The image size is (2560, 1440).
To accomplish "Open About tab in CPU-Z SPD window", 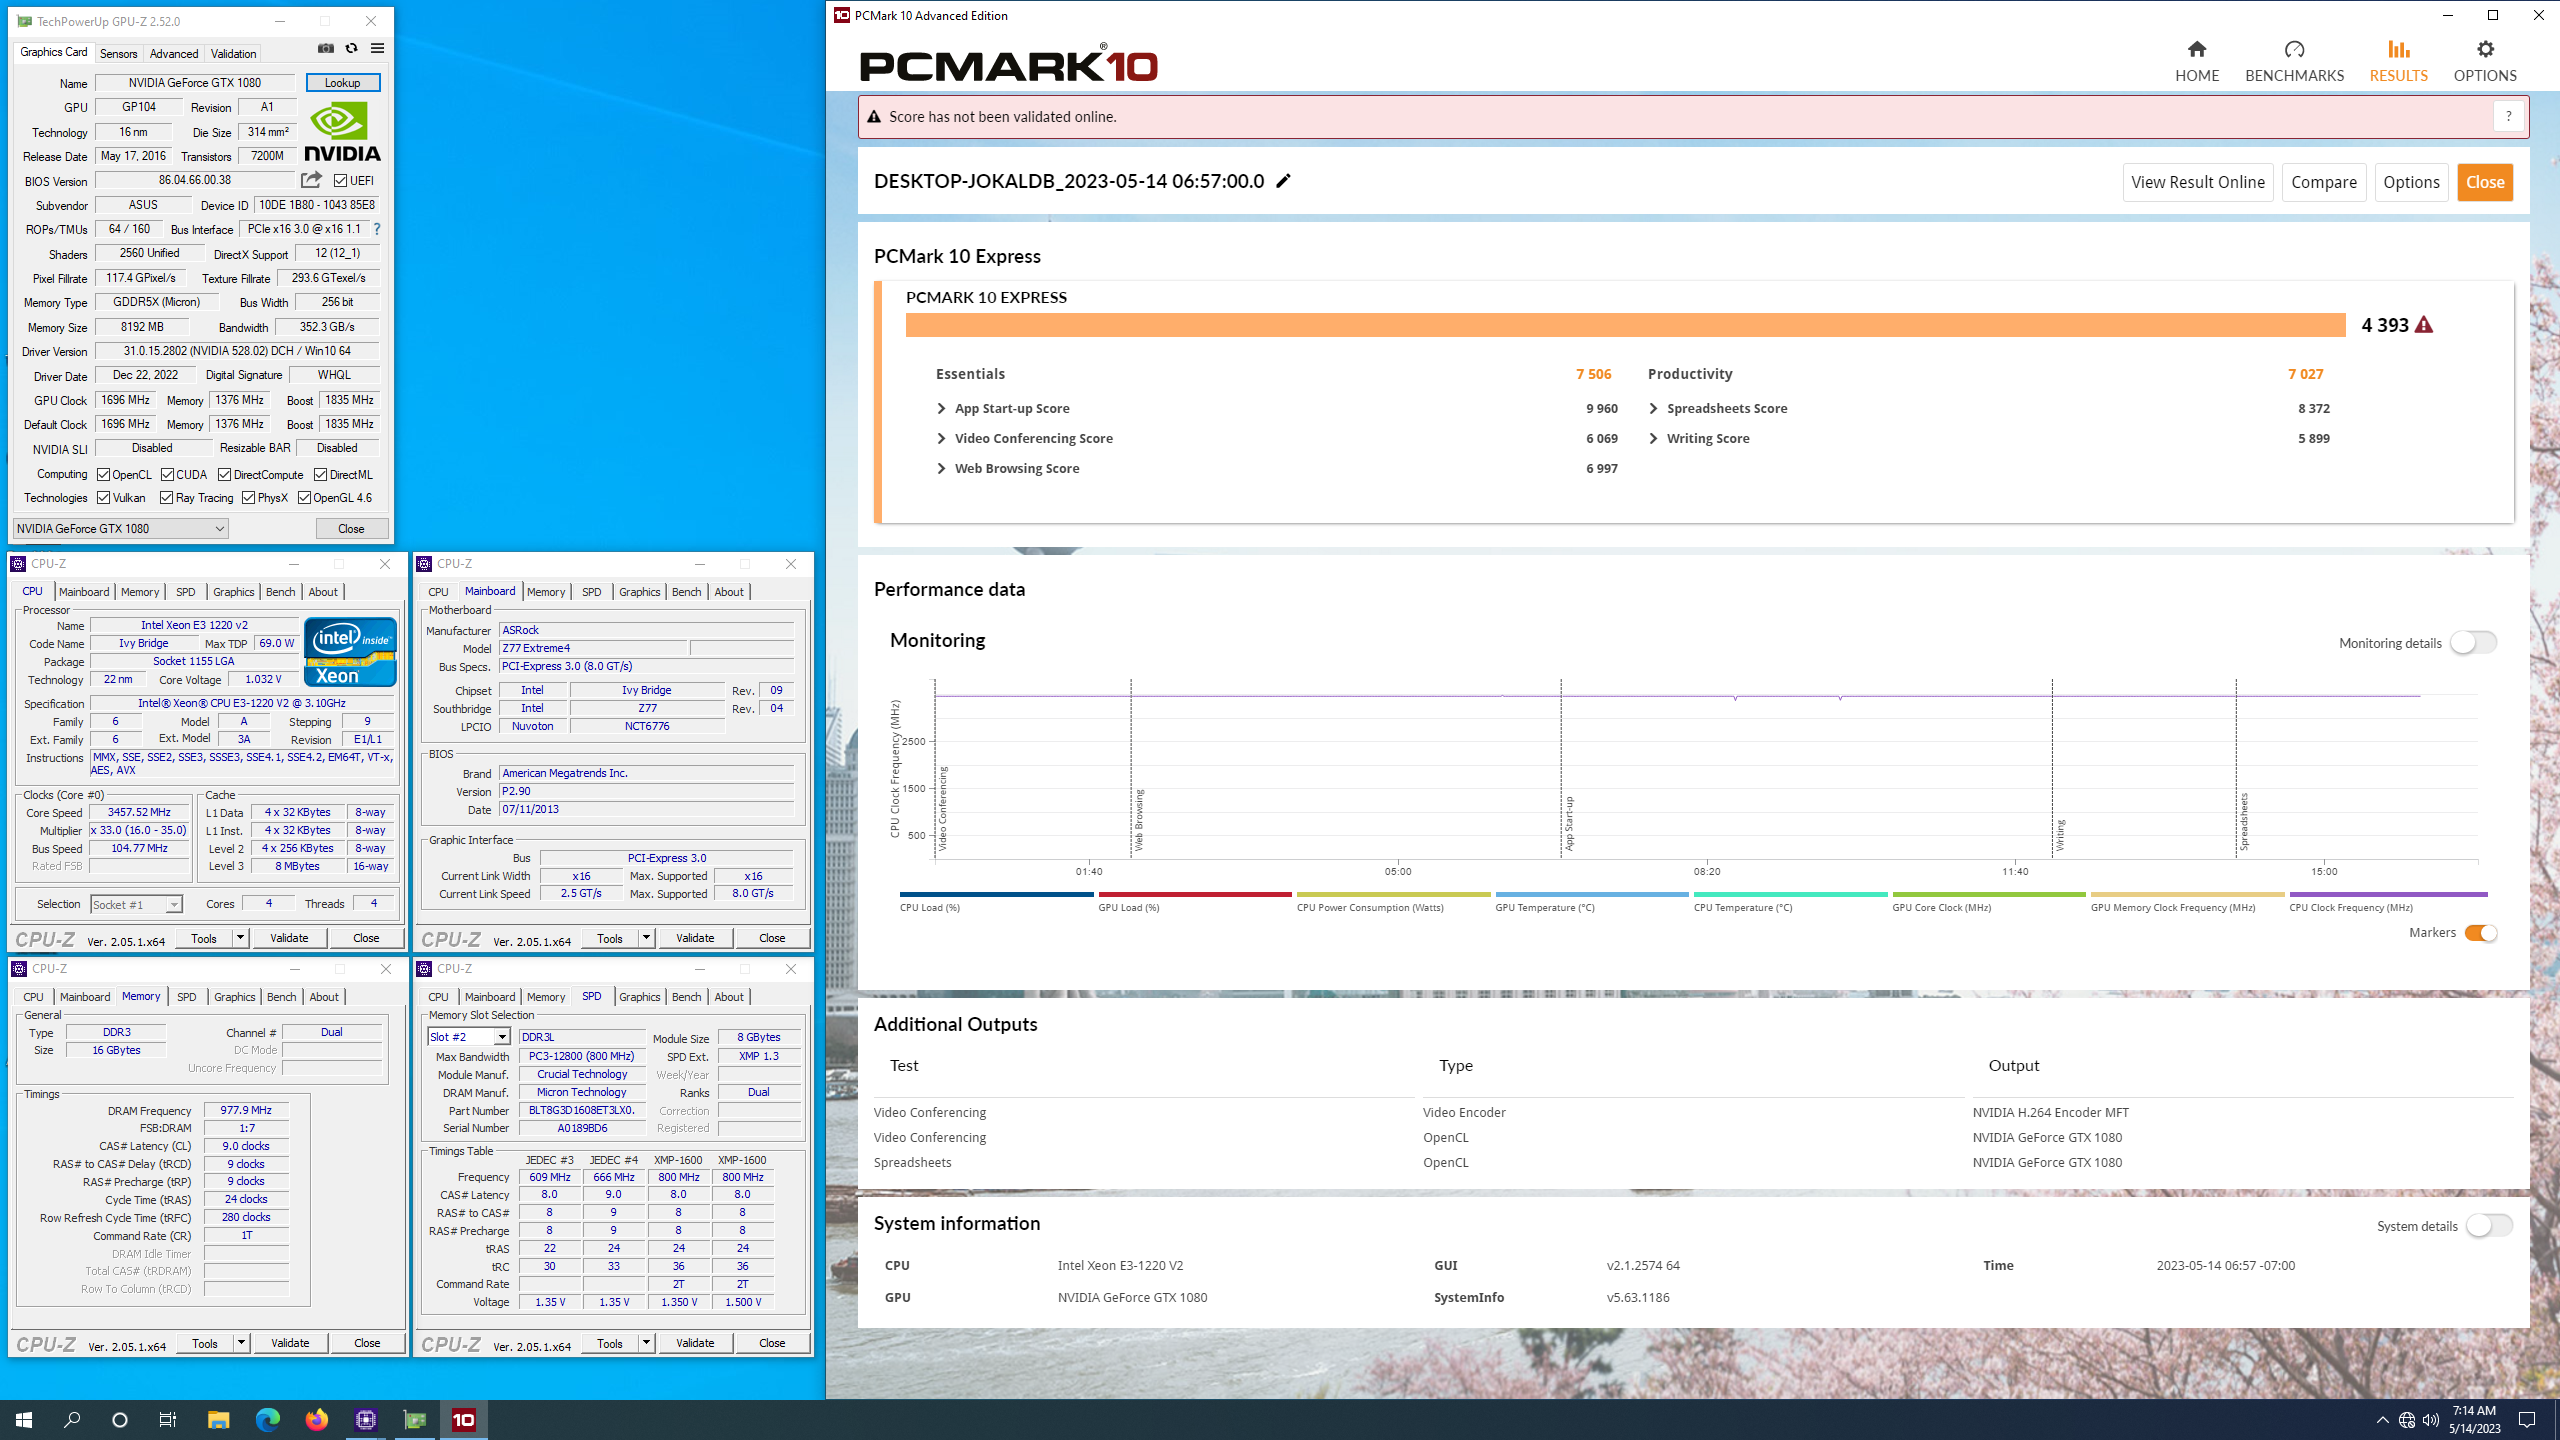I will tap(729, 997).
